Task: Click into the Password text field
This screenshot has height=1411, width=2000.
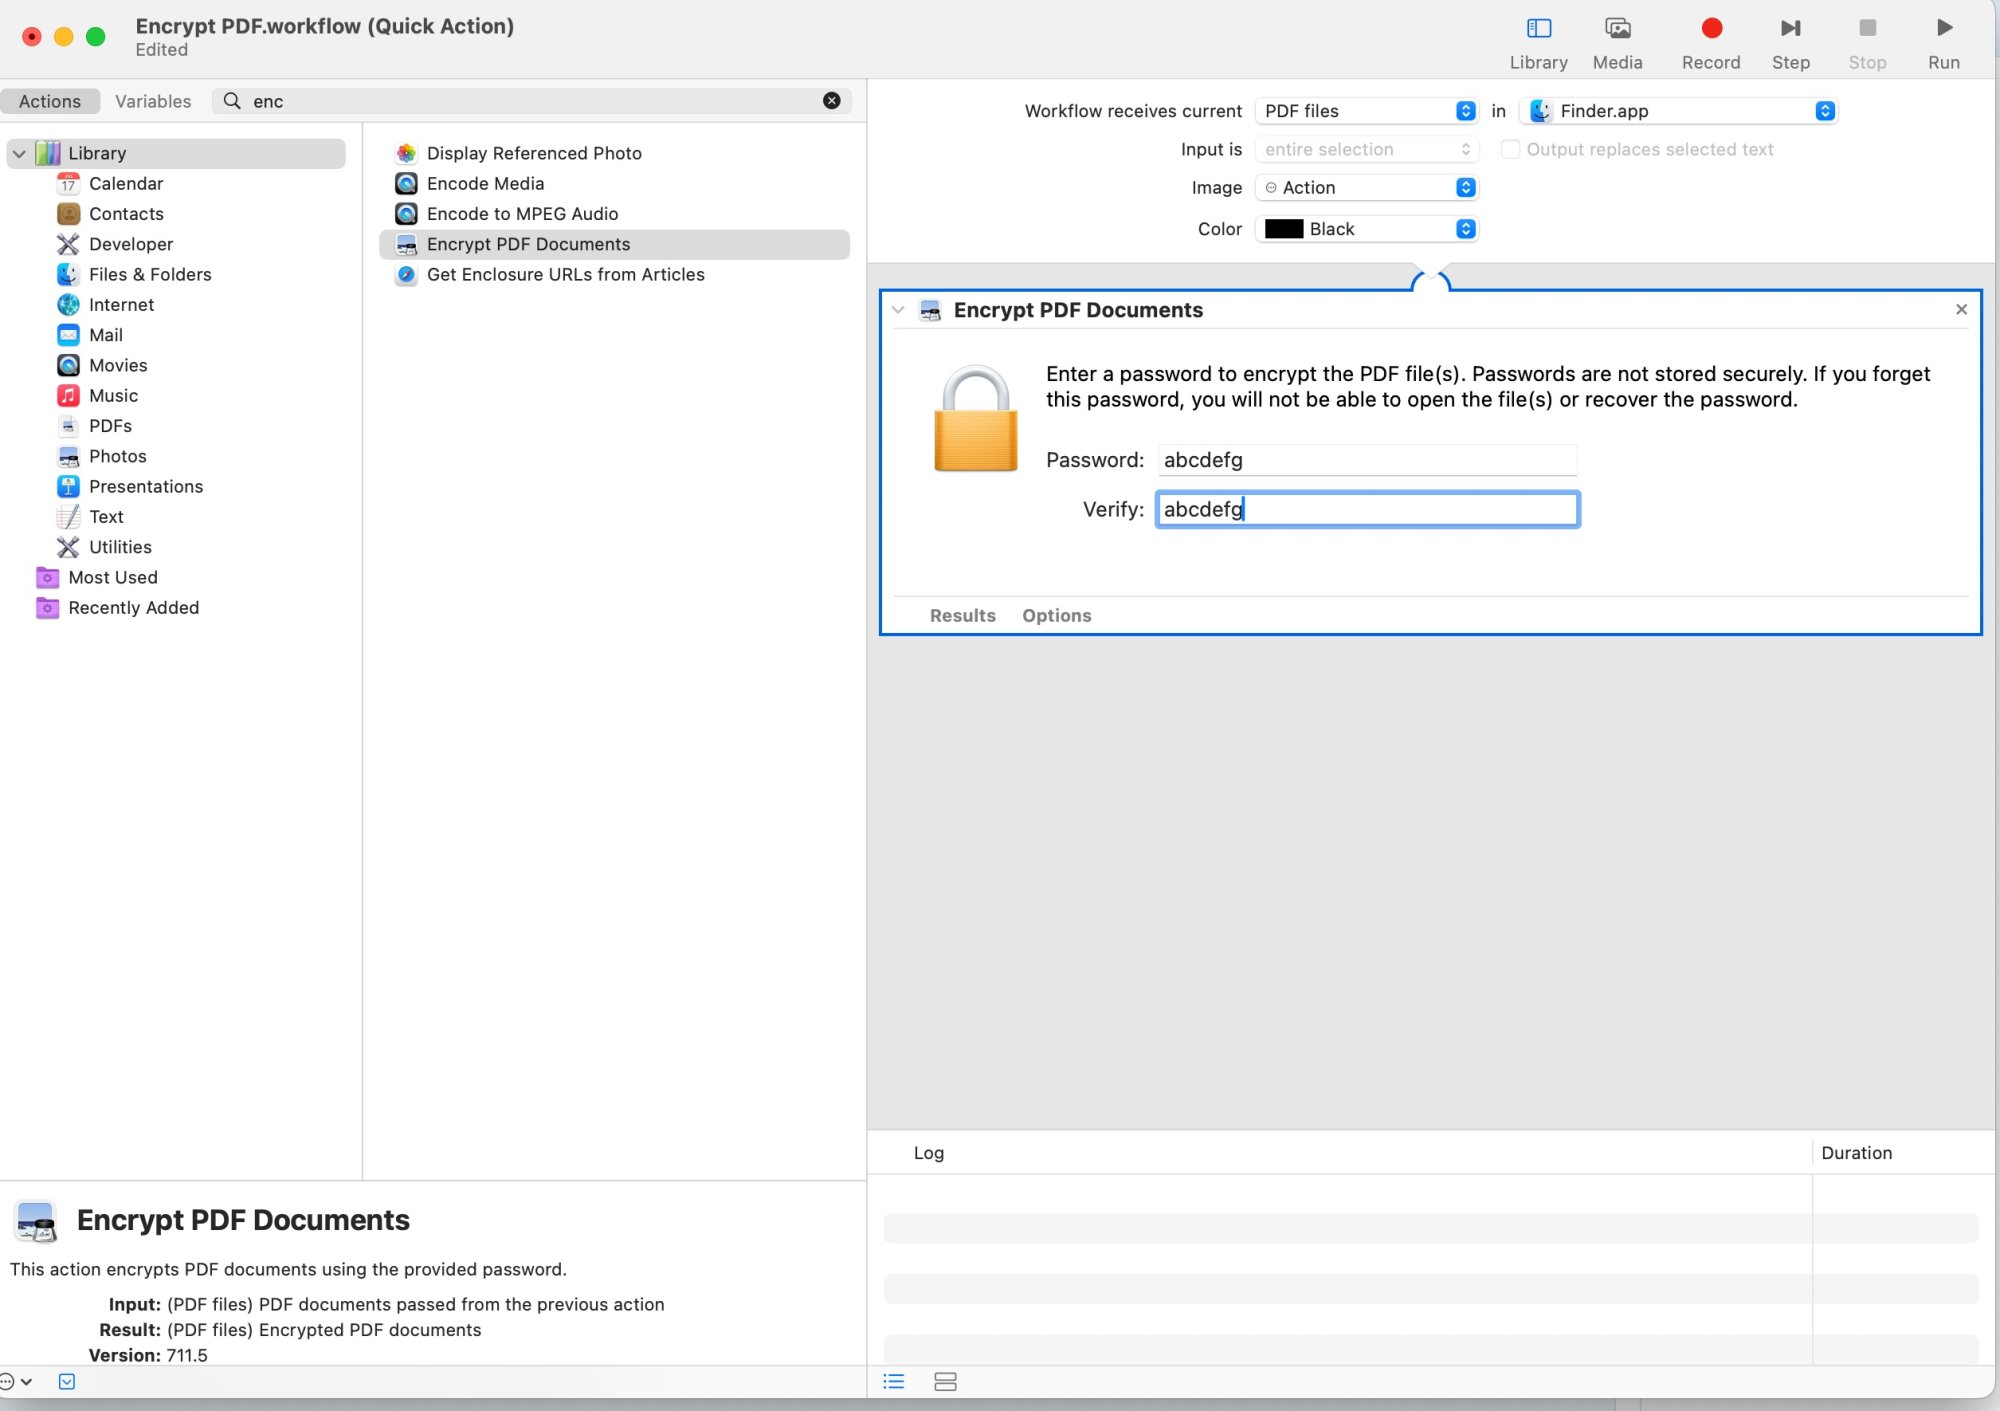Action: tap(1366, 460)
